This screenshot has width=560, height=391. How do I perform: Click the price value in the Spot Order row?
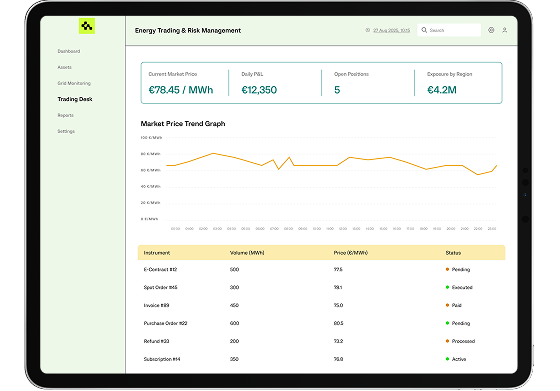pos(338,287)
